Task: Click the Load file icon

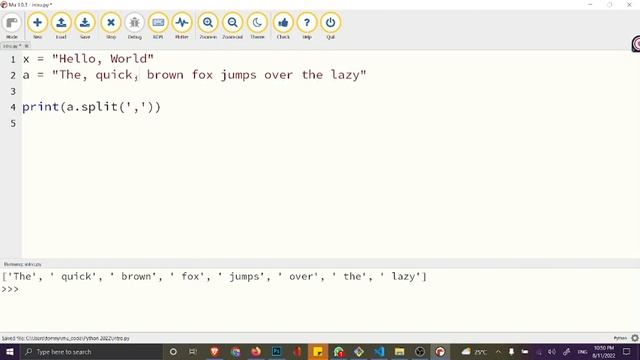Action: point(61,26)
